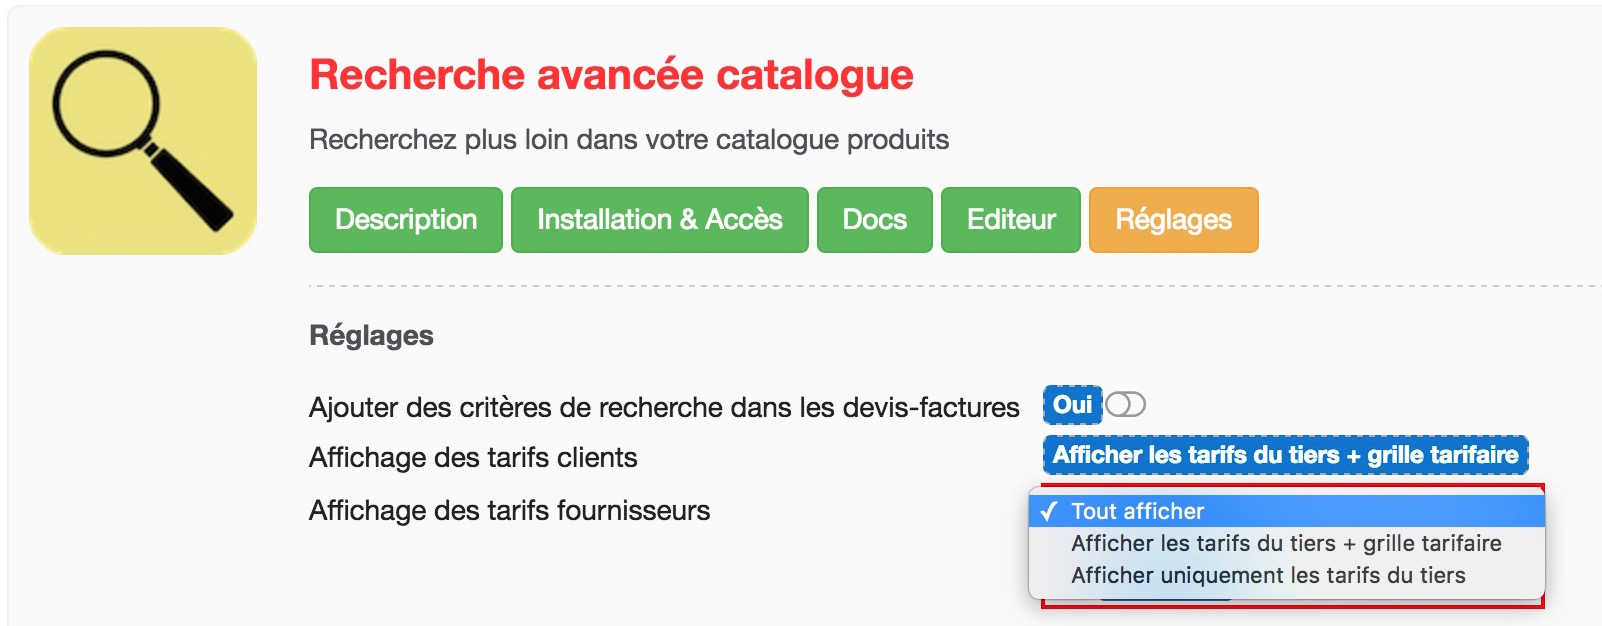Open the Description tab
The image size is (1602, 626).
(406, 220)
